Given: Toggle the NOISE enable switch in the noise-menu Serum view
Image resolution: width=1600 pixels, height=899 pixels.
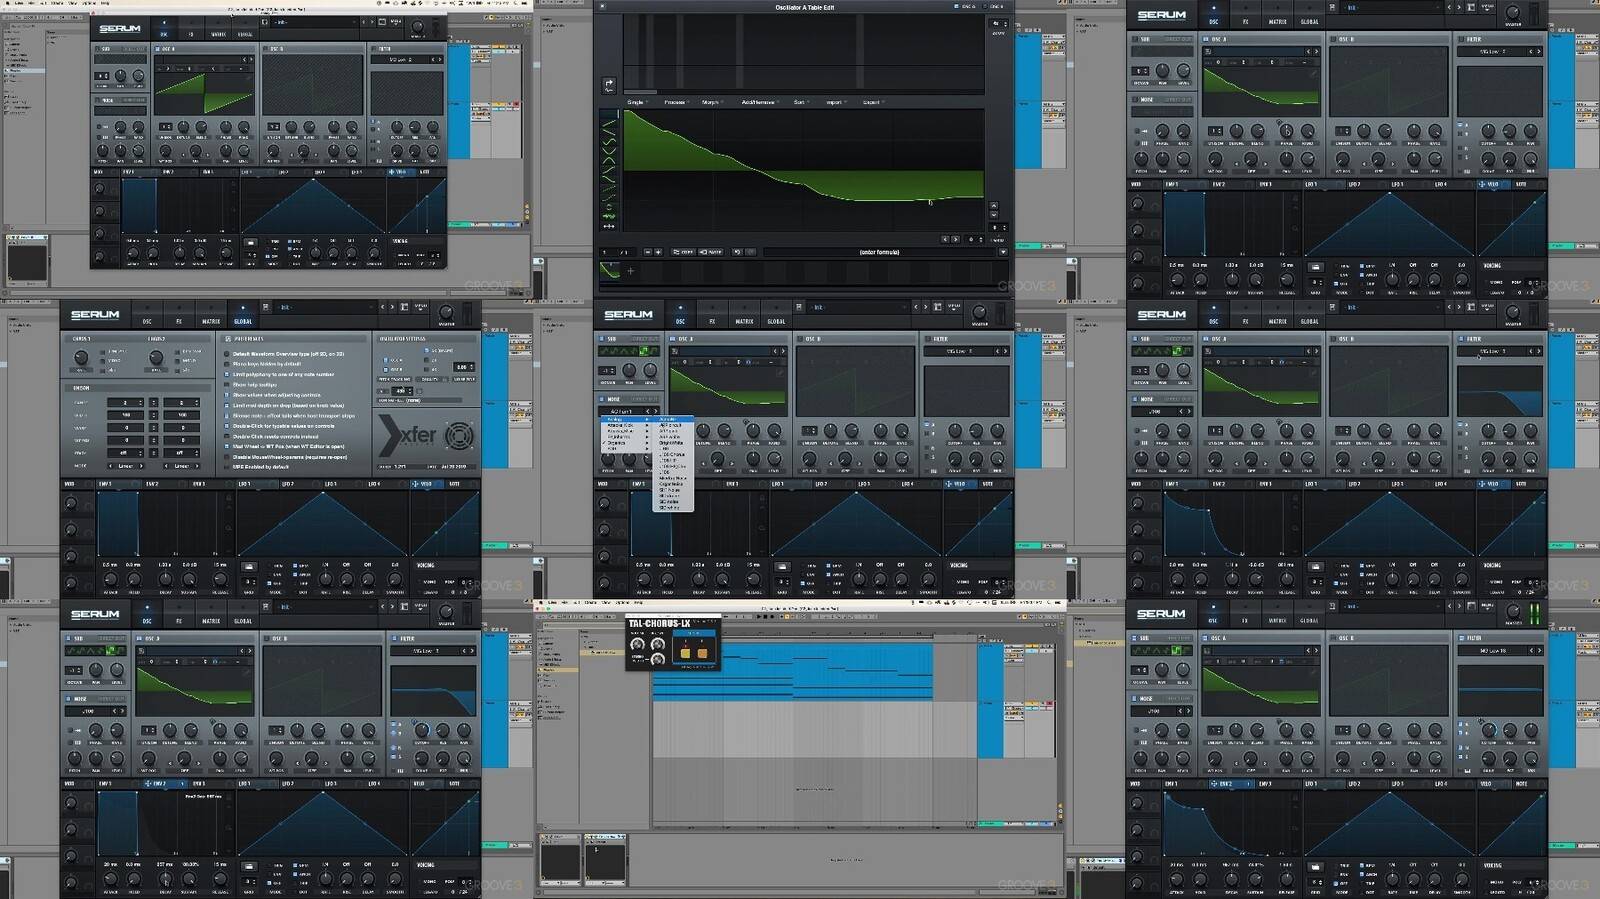Looking at the screenshot, I should click(x=601, y=399).
